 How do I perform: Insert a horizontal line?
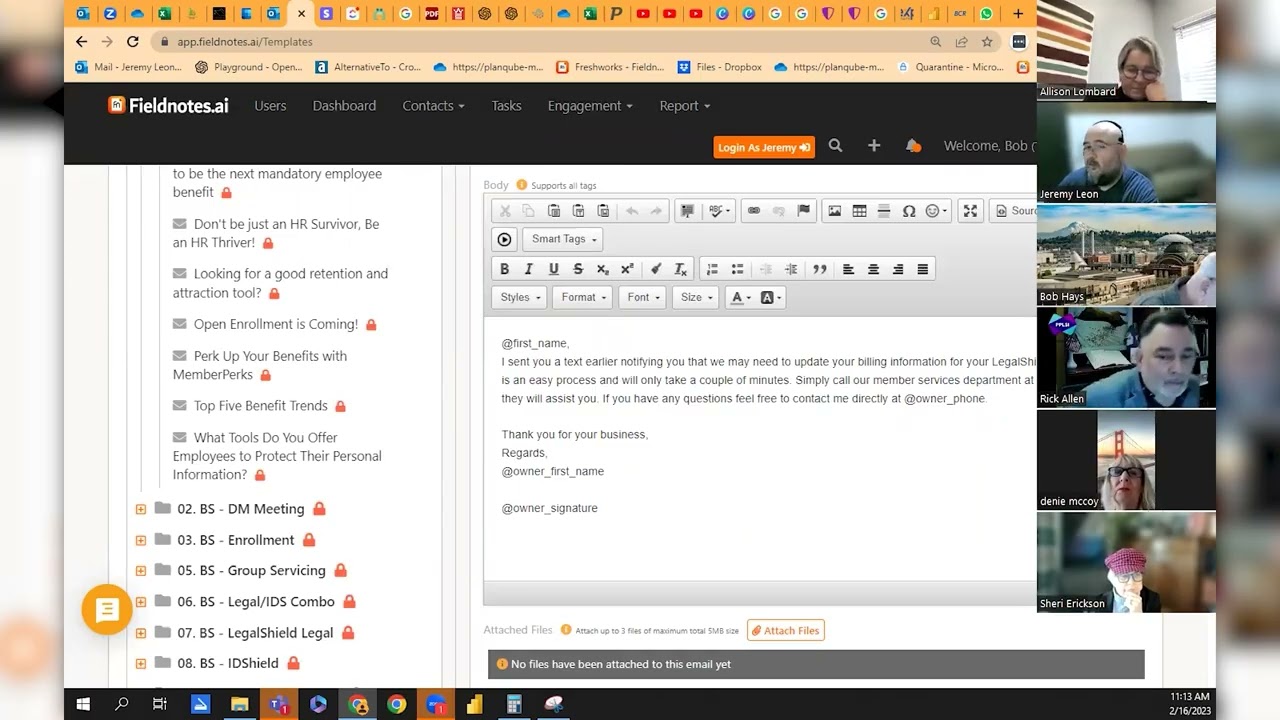tap(884, 211)
